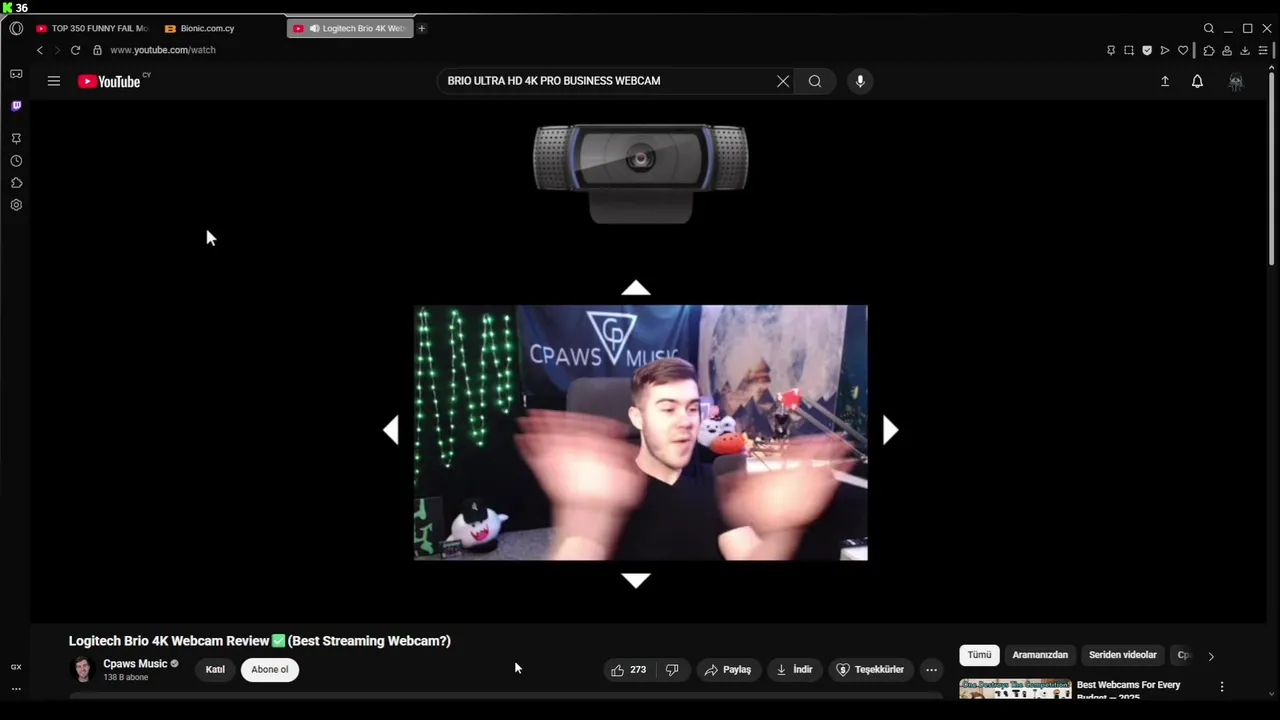The width and height of the screenshot is (1280, 720).
Task: Reload the page using refresh icon
Action: point(75,50)
